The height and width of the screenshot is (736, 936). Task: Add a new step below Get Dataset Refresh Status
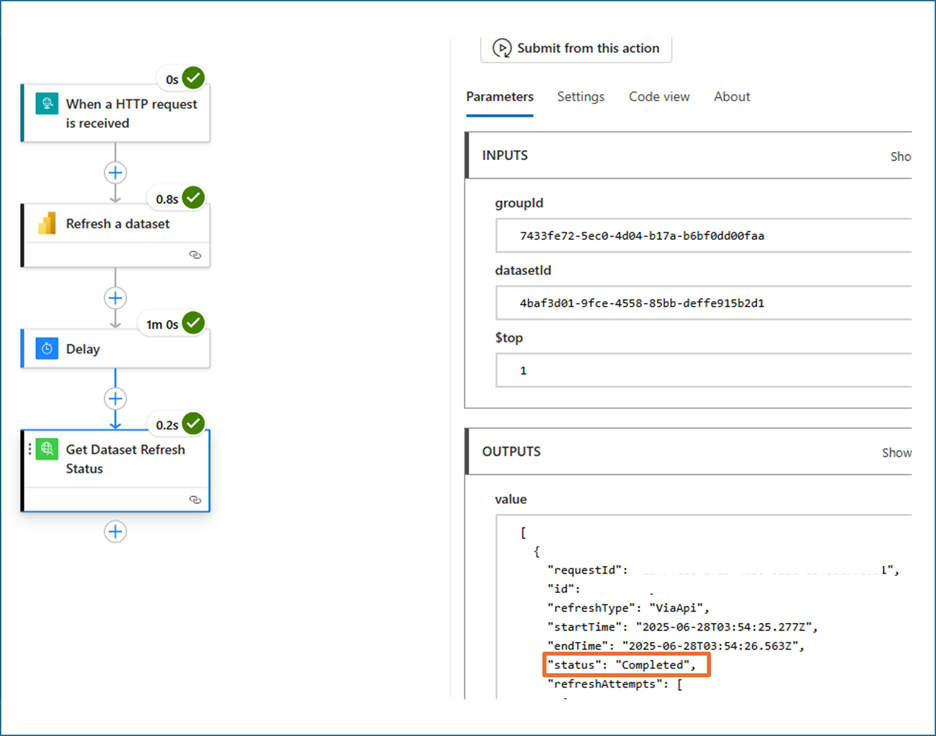(x=115, y=532)
